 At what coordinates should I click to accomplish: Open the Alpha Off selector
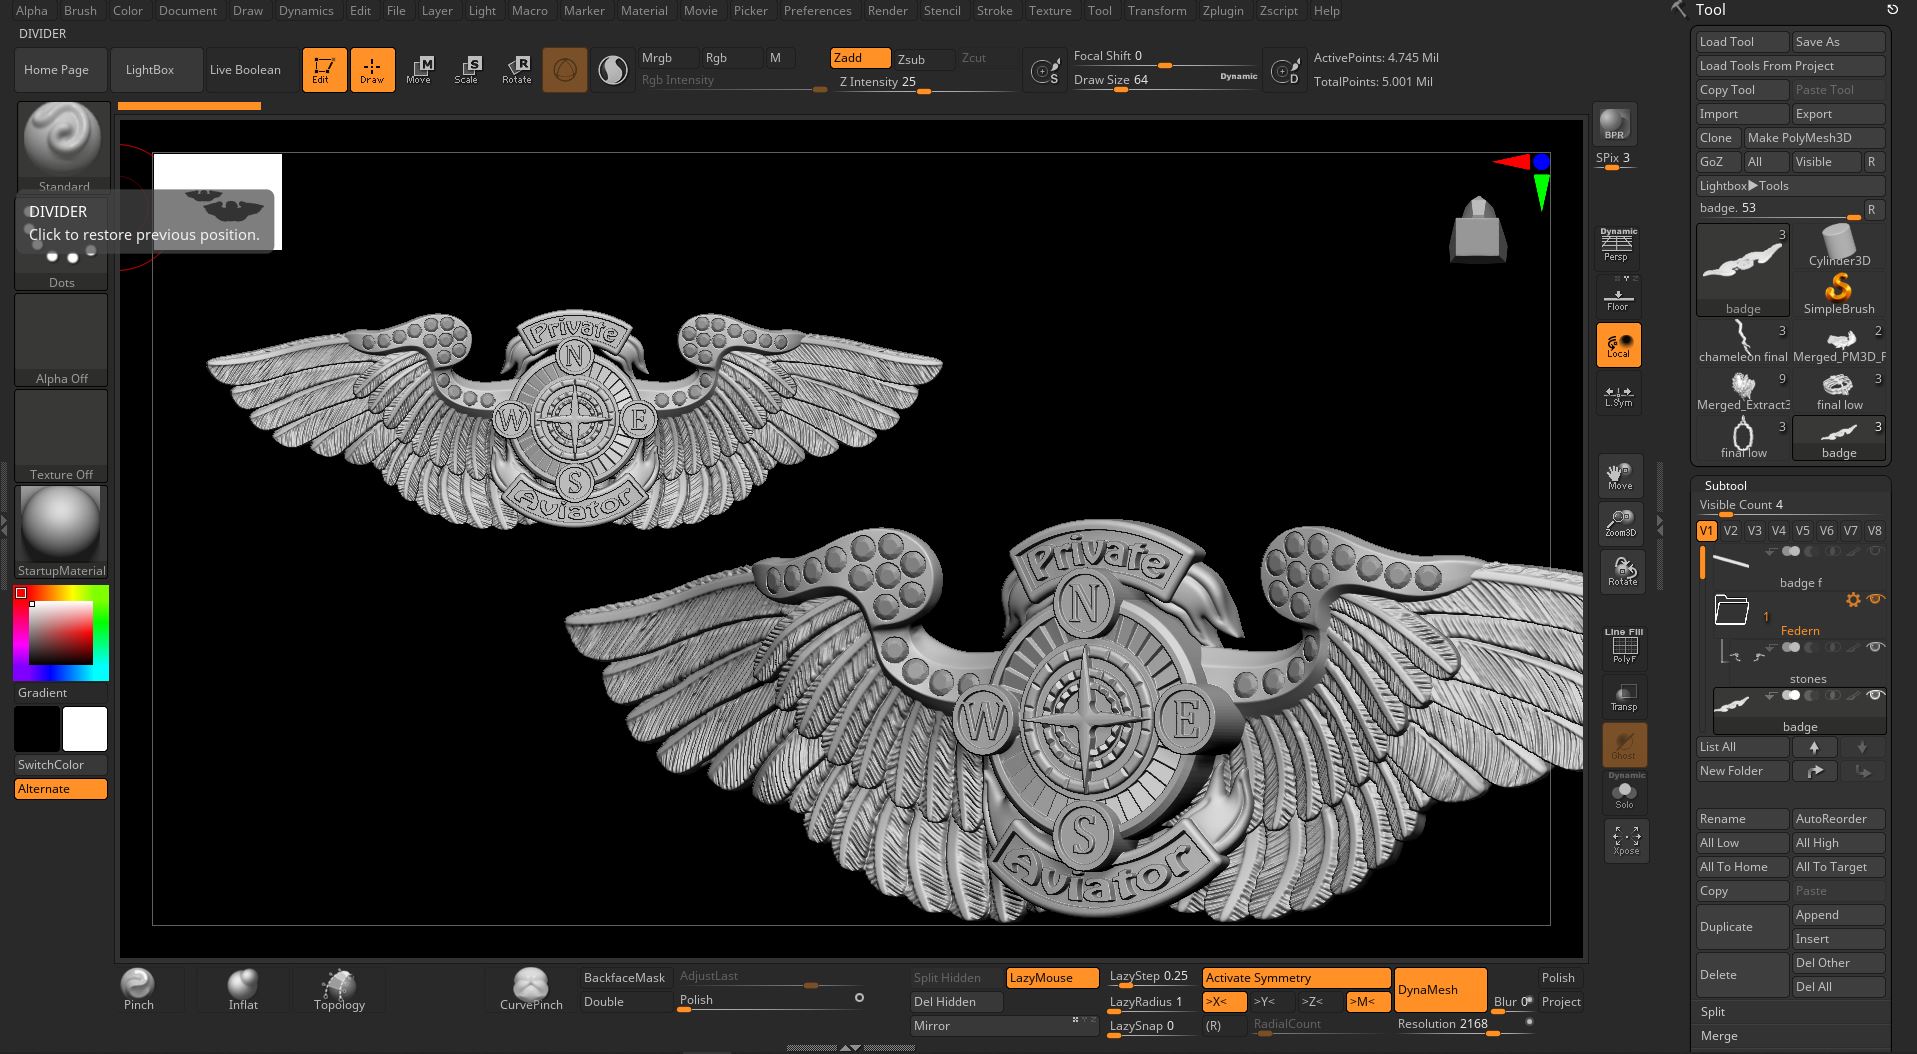[x=62, y=340]
